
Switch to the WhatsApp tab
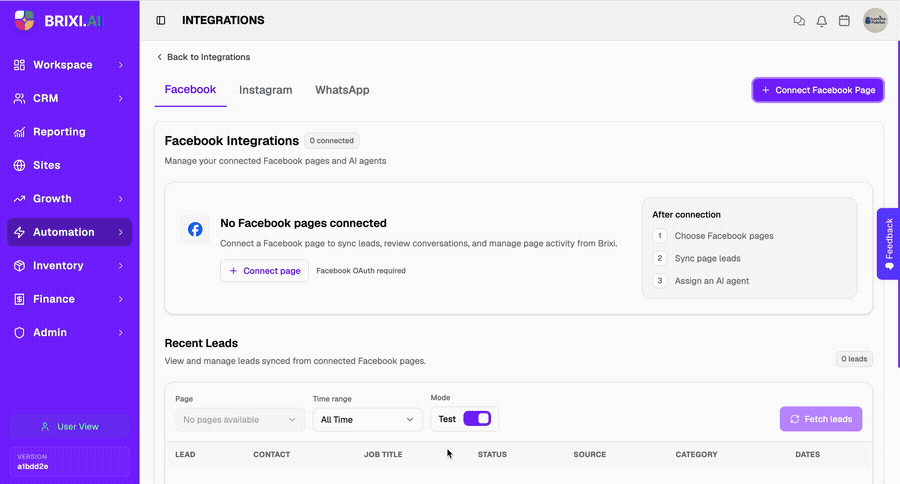click(x=342, y=90)
